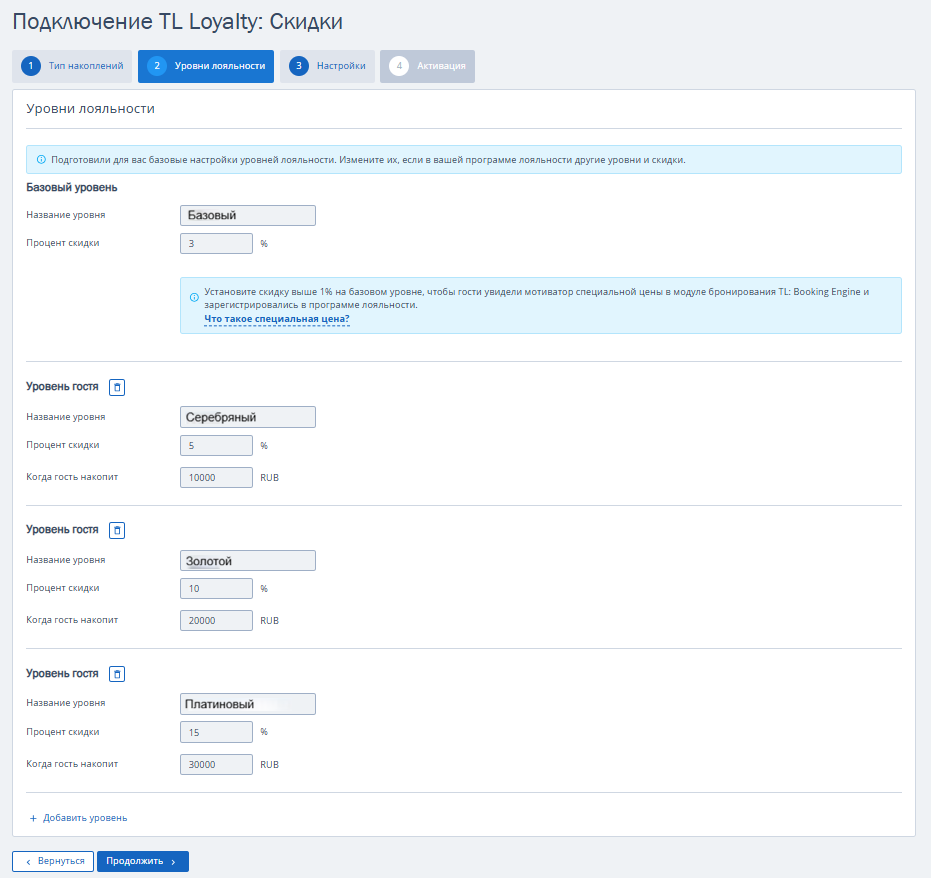Select the Золотой discount percent field
The width and height of the screenshot is (931, 878).
216,589
